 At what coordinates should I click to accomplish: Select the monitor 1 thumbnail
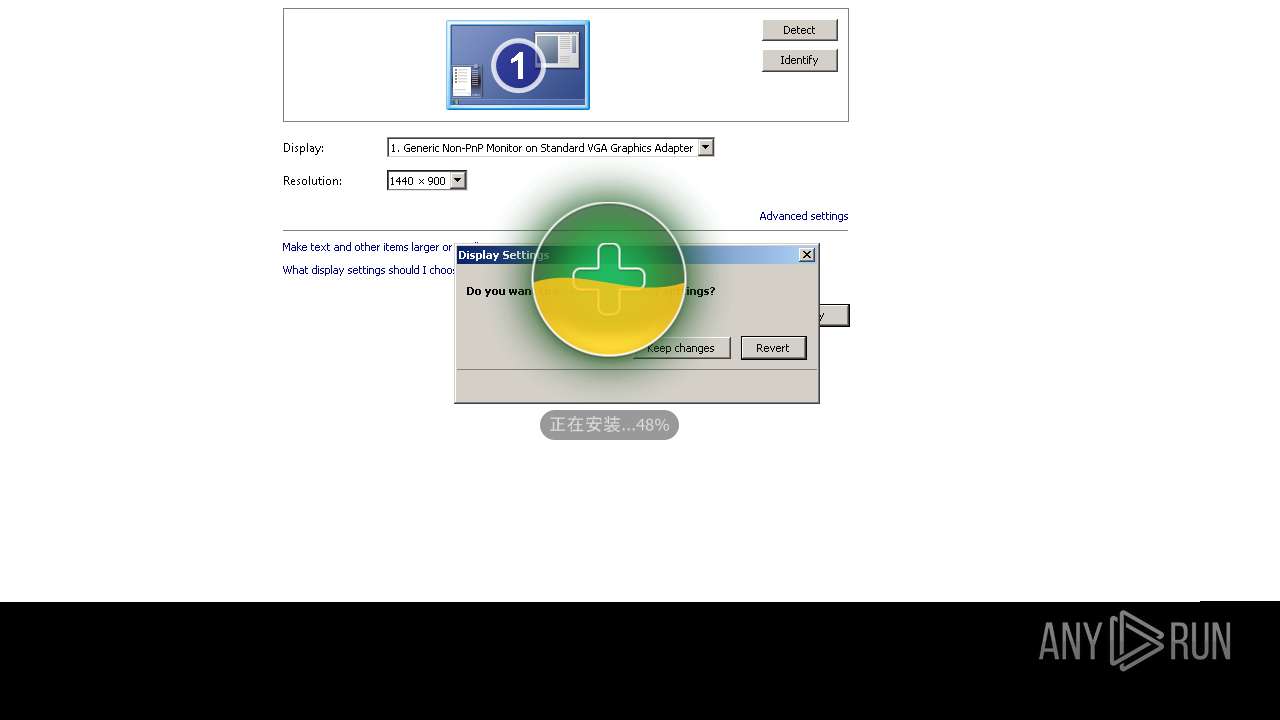tap(518, 65)
